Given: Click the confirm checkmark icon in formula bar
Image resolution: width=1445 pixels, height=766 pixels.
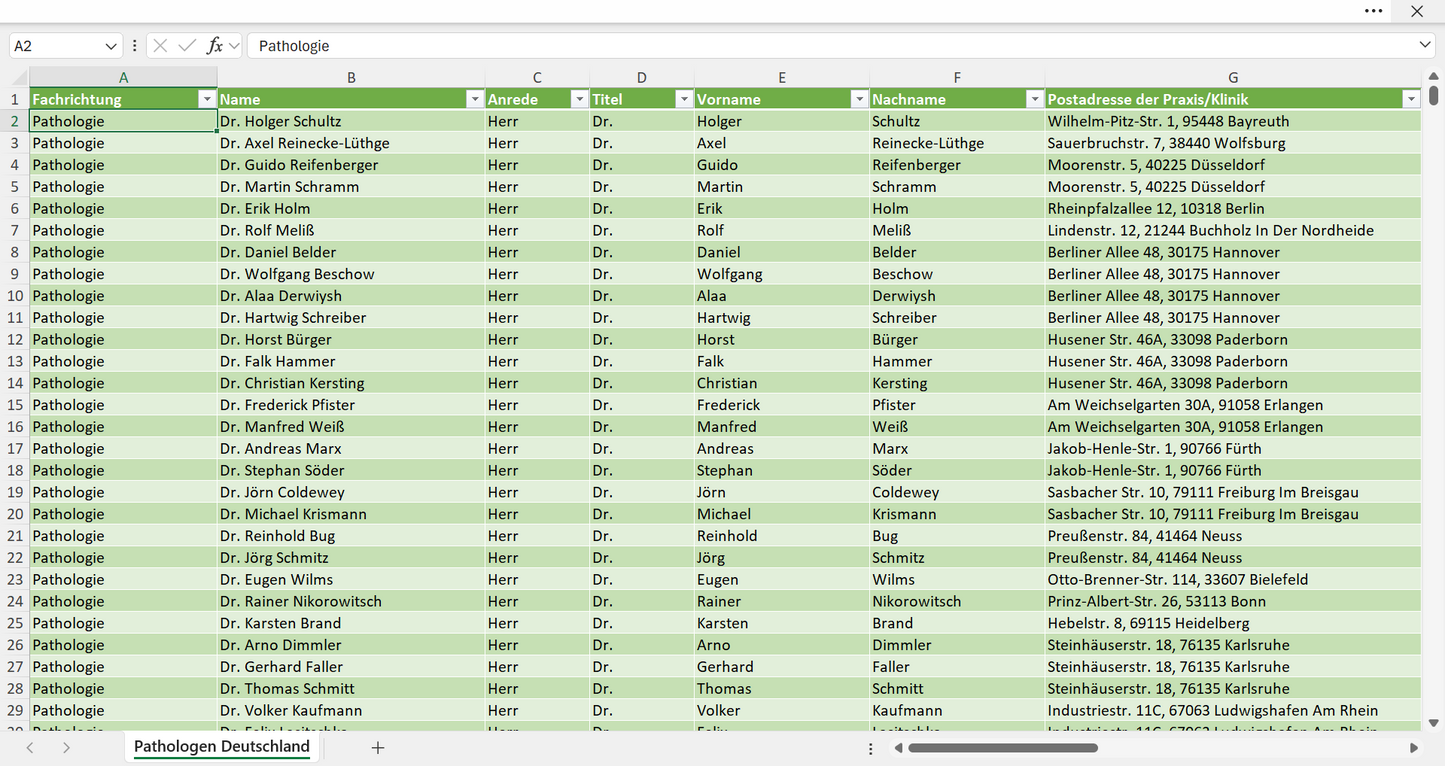Looking at the screenshot, I should 187,46.
